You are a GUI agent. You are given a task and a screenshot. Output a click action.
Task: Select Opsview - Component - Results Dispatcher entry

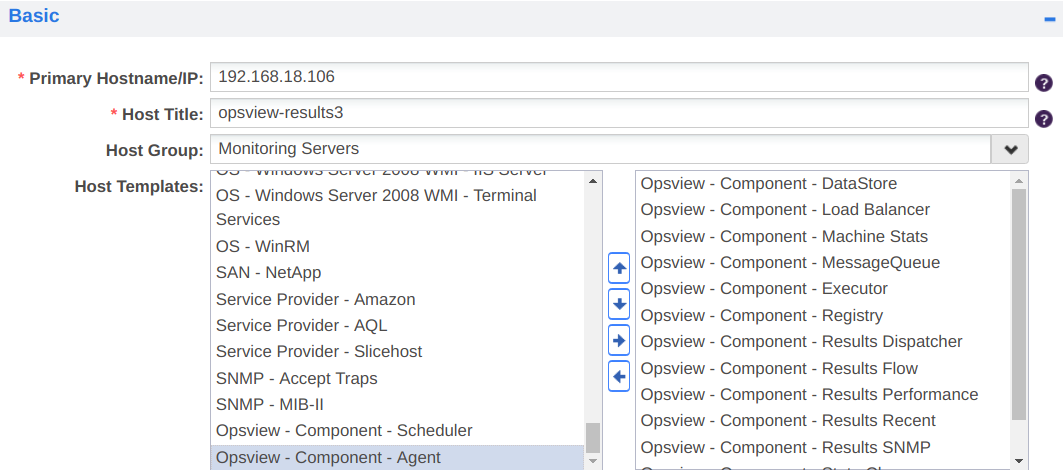point(823,342)
